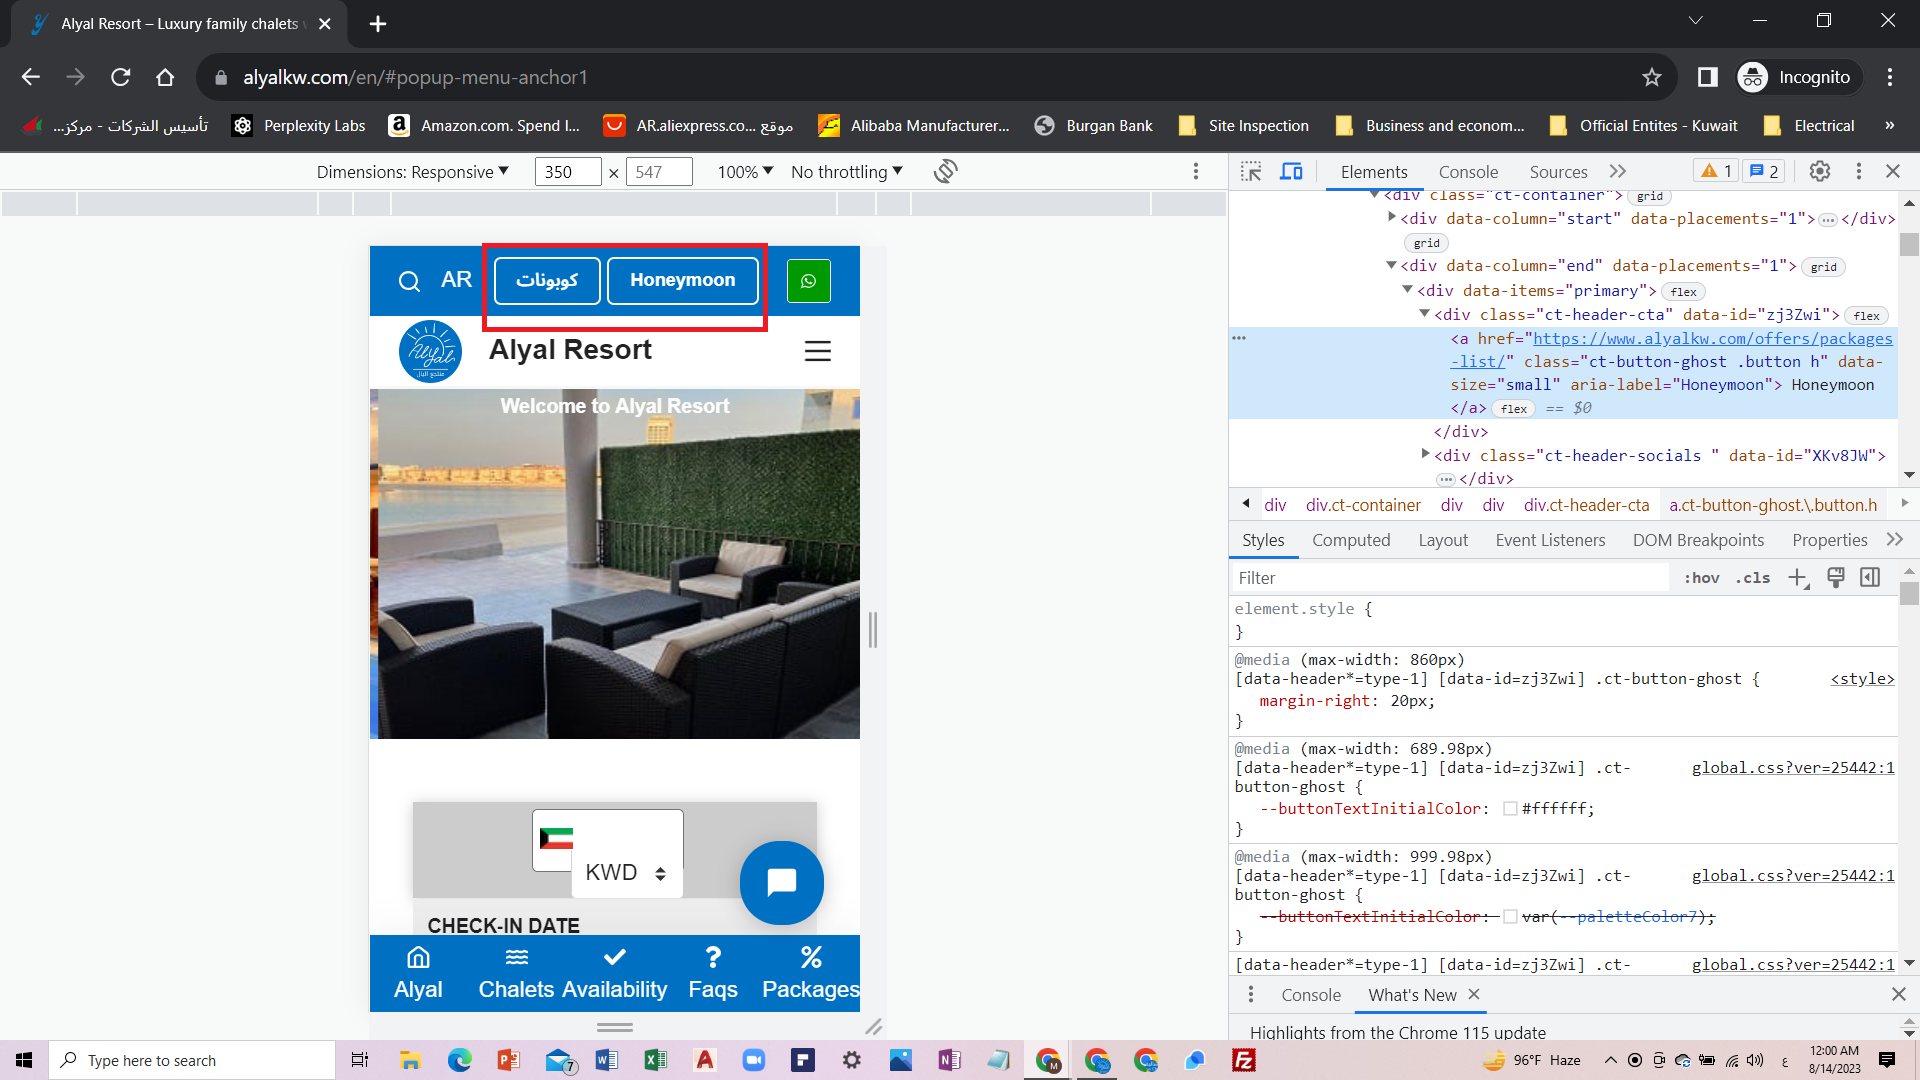Show more DevTools tabs via double chevron

click(1618, 171)
